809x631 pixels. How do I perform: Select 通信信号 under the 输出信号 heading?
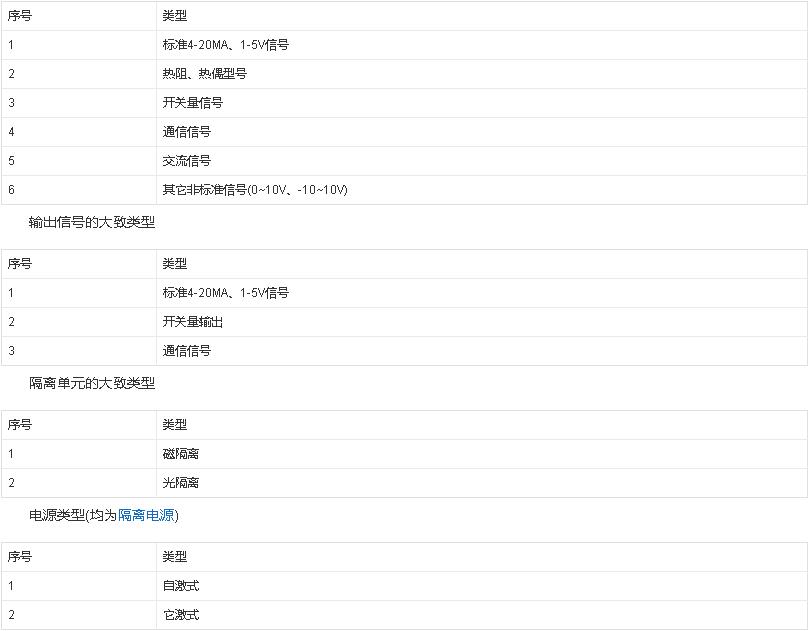[186, 351]
